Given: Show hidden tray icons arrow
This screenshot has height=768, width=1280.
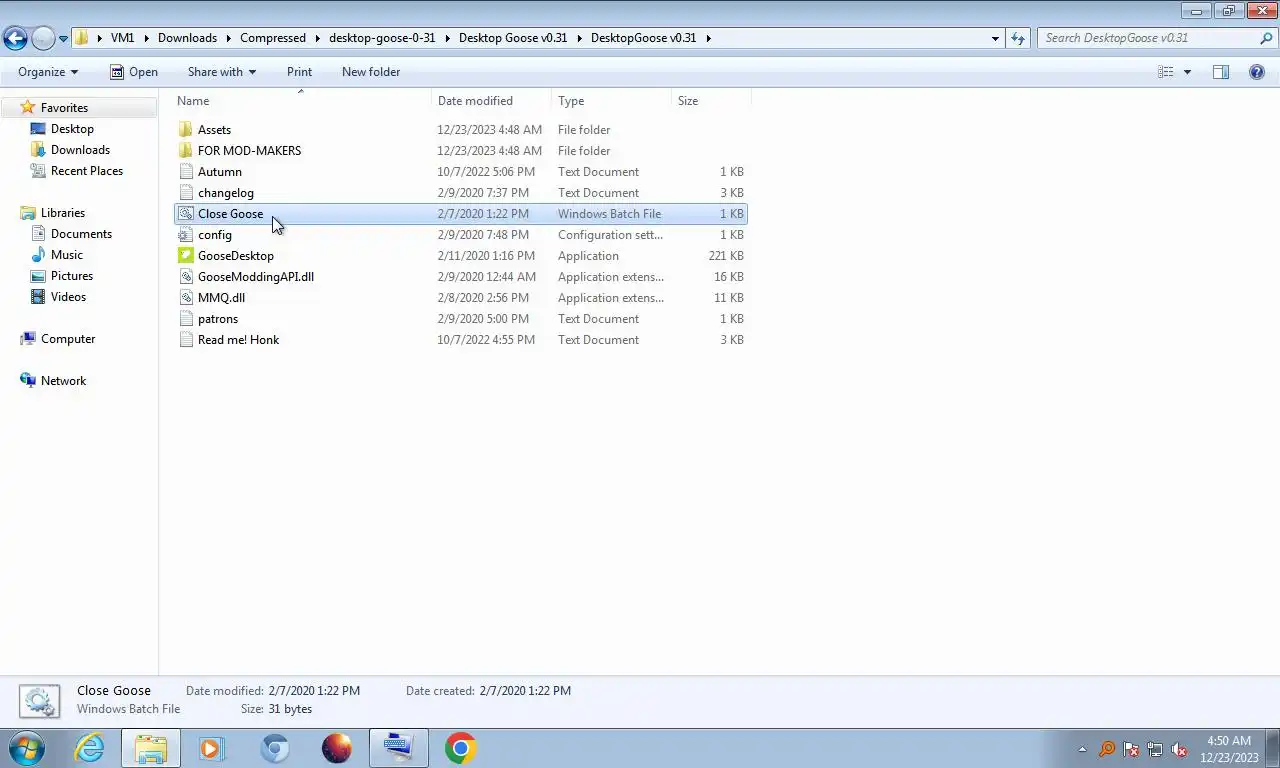Looking at the screenshot, I should 1082,749.
